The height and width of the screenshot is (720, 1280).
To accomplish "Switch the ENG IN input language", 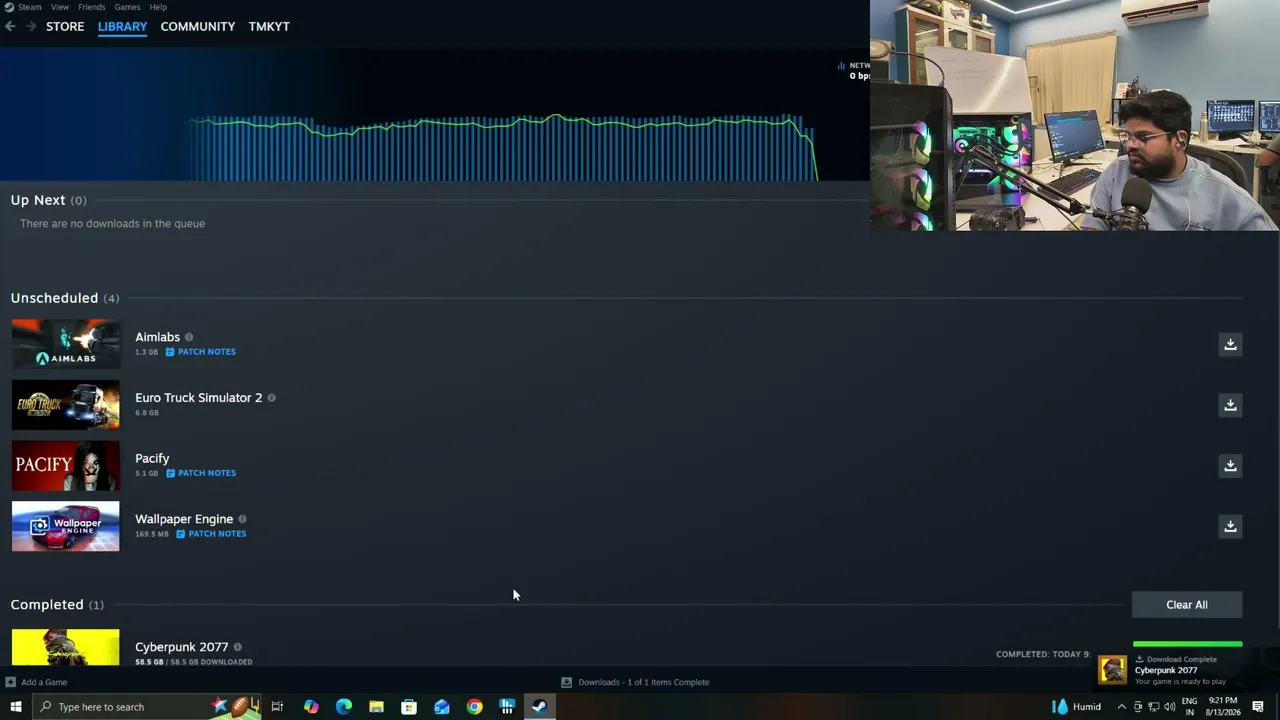I will [1190, 707].
